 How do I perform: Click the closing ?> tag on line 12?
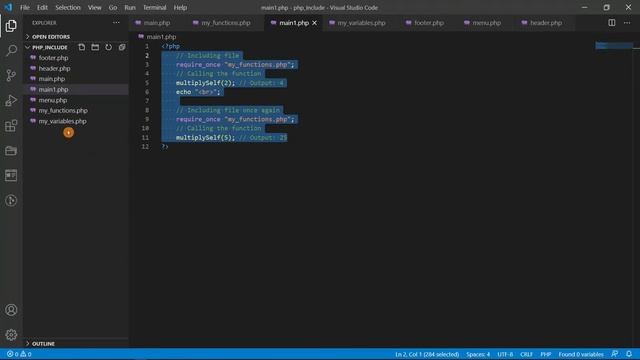(x=165, y=147)
